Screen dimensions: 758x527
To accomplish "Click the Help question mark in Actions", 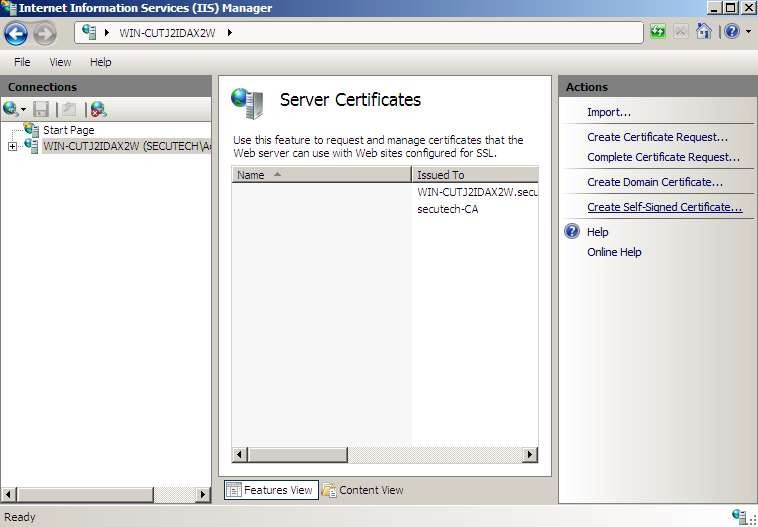I will point(572,231).
